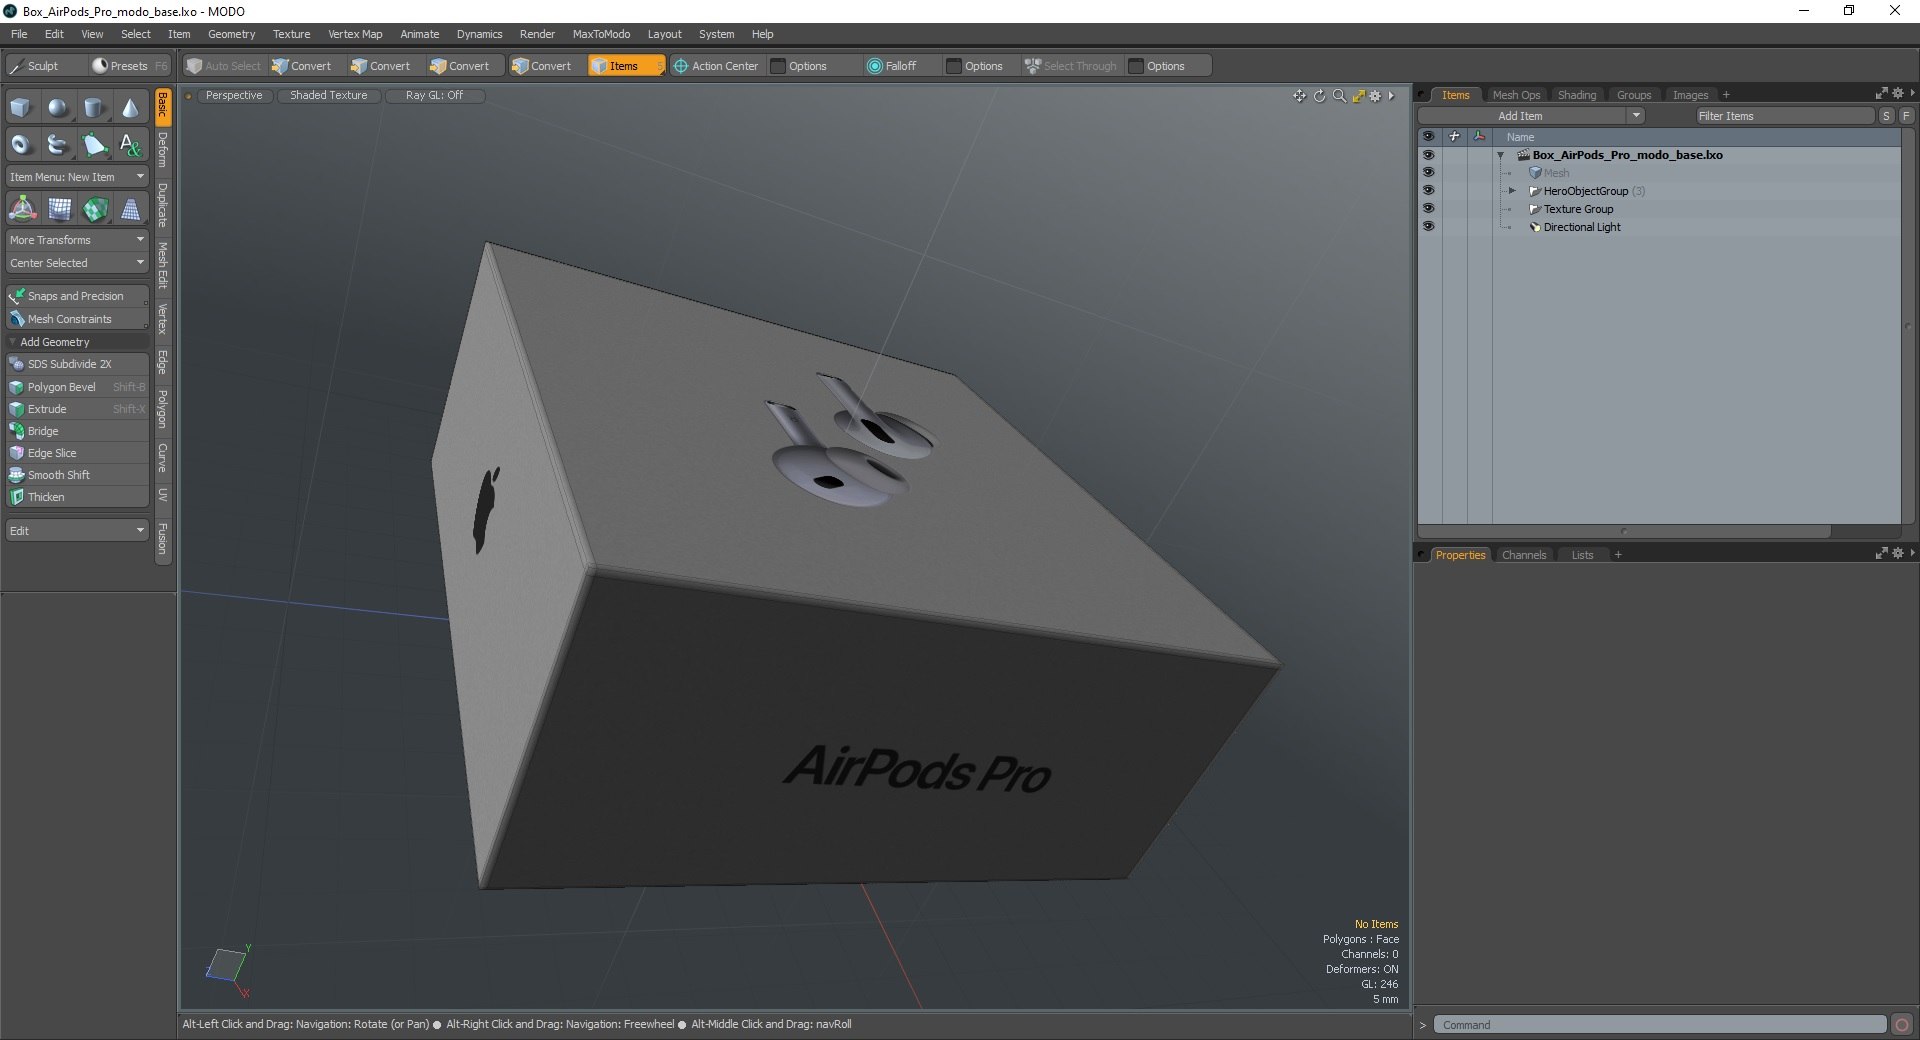Select the Torus primitive tool
The width and height of the screenshot is (1920, 1040).
pyautogui.click(x=21, y=145)
